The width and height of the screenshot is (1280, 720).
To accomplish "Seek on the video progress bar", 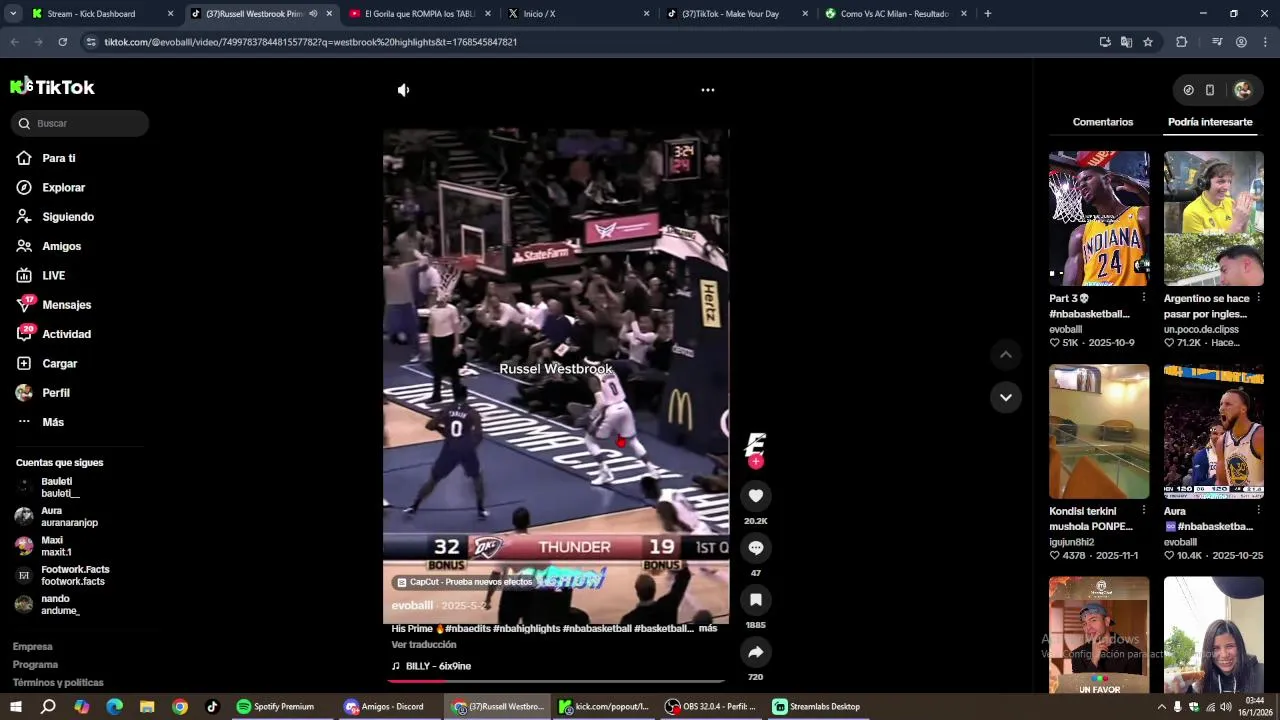I will [556, 681].
